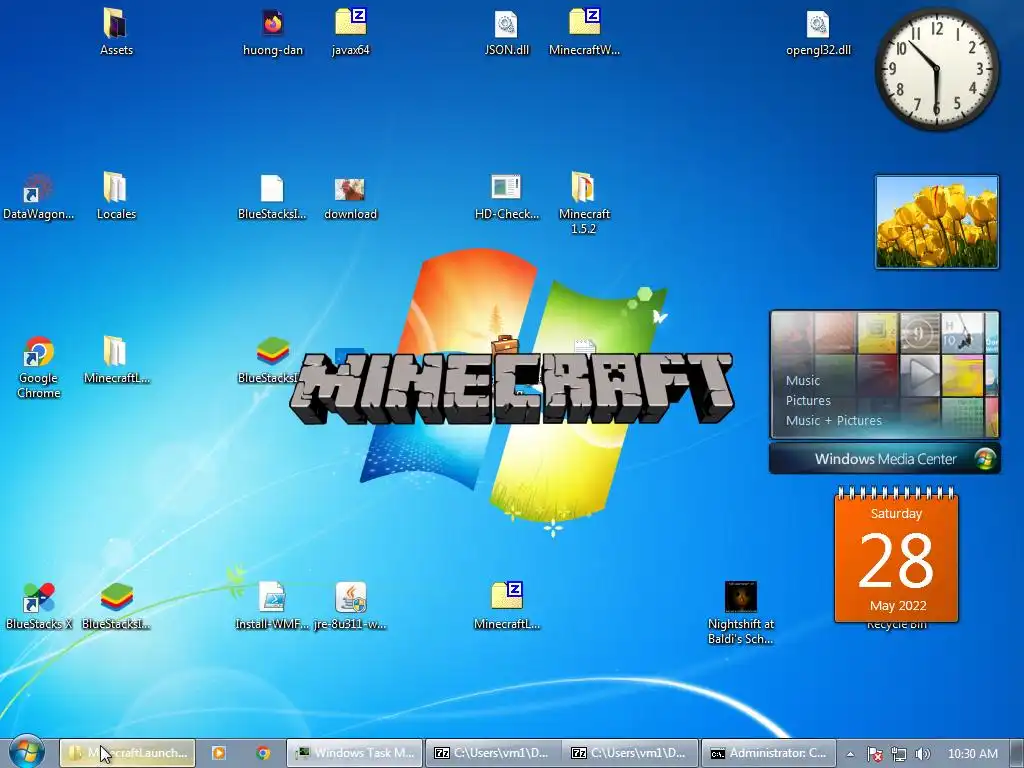Click the Windows Media Center title bar
1024x768 pixels.
tap(885, 458)
